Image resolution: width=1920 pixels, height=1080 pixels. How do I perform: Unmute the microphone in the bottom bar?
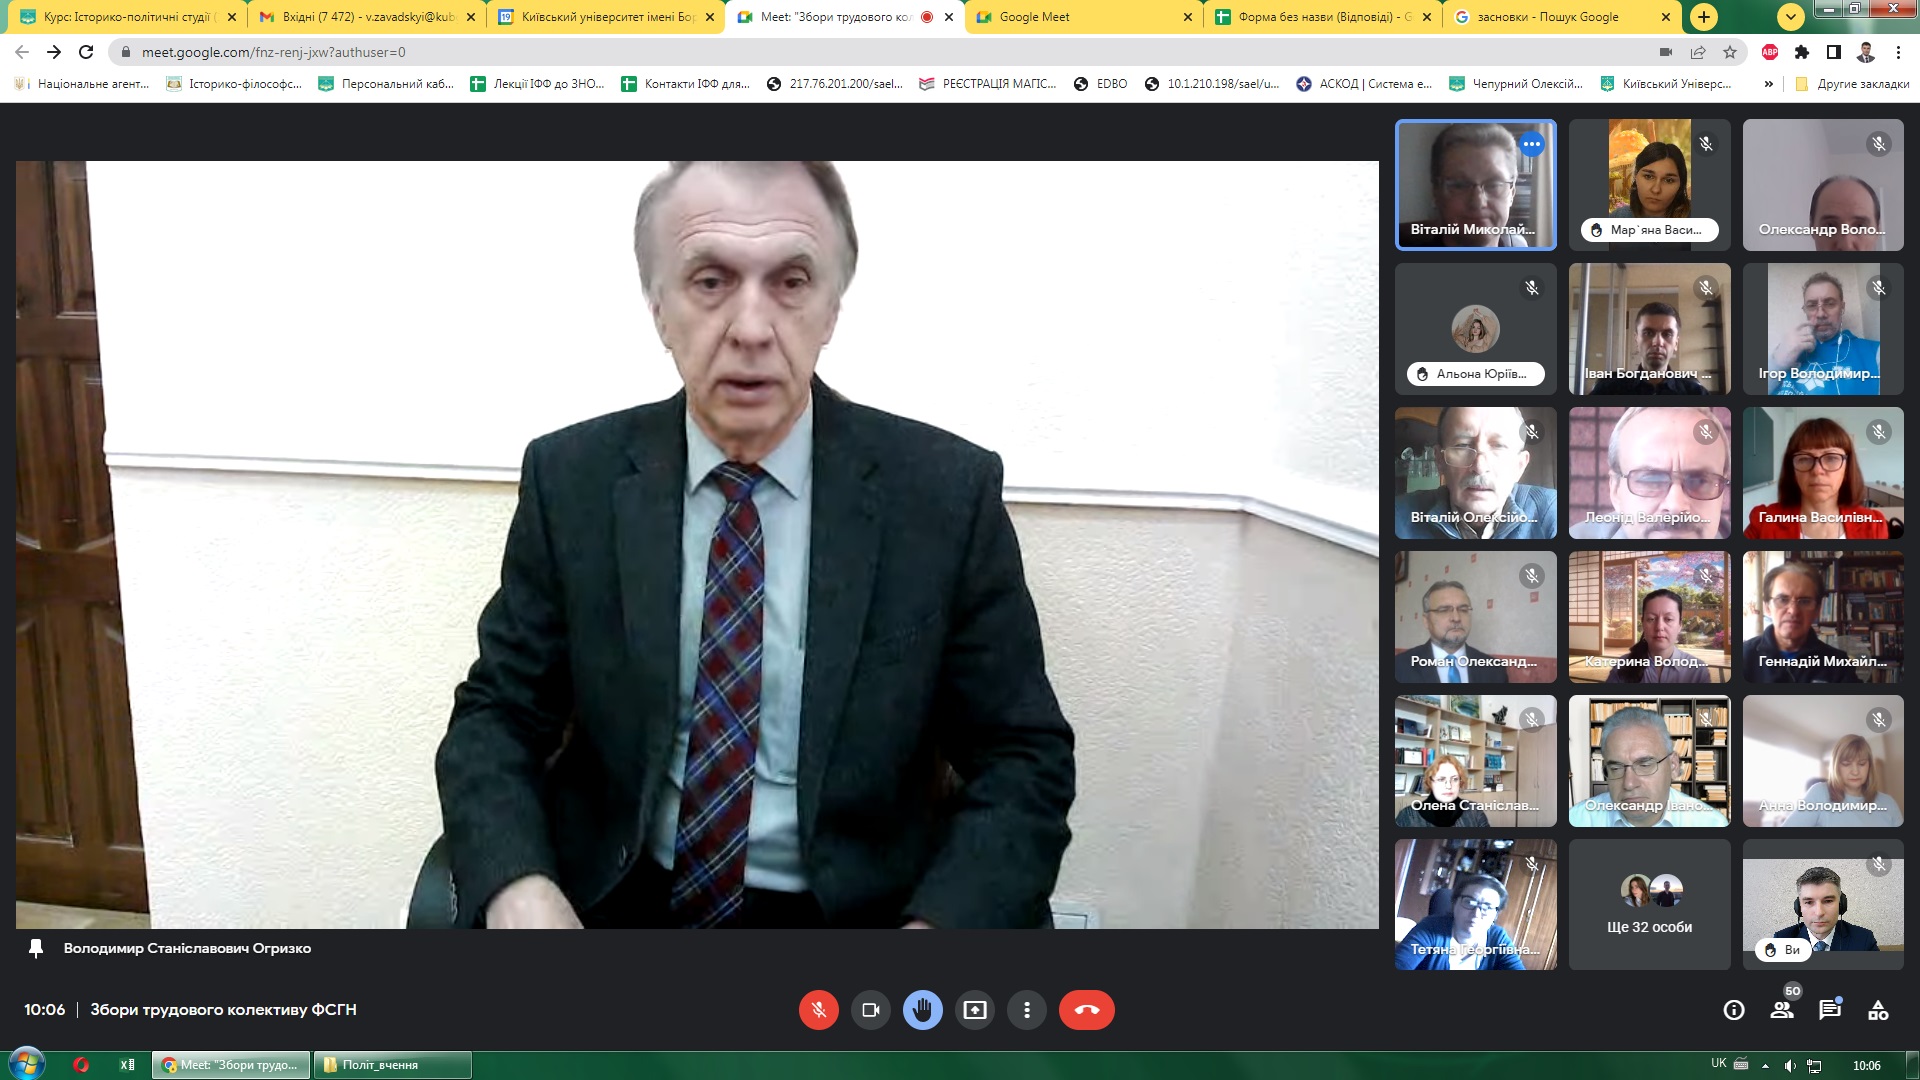[818, 1010]
